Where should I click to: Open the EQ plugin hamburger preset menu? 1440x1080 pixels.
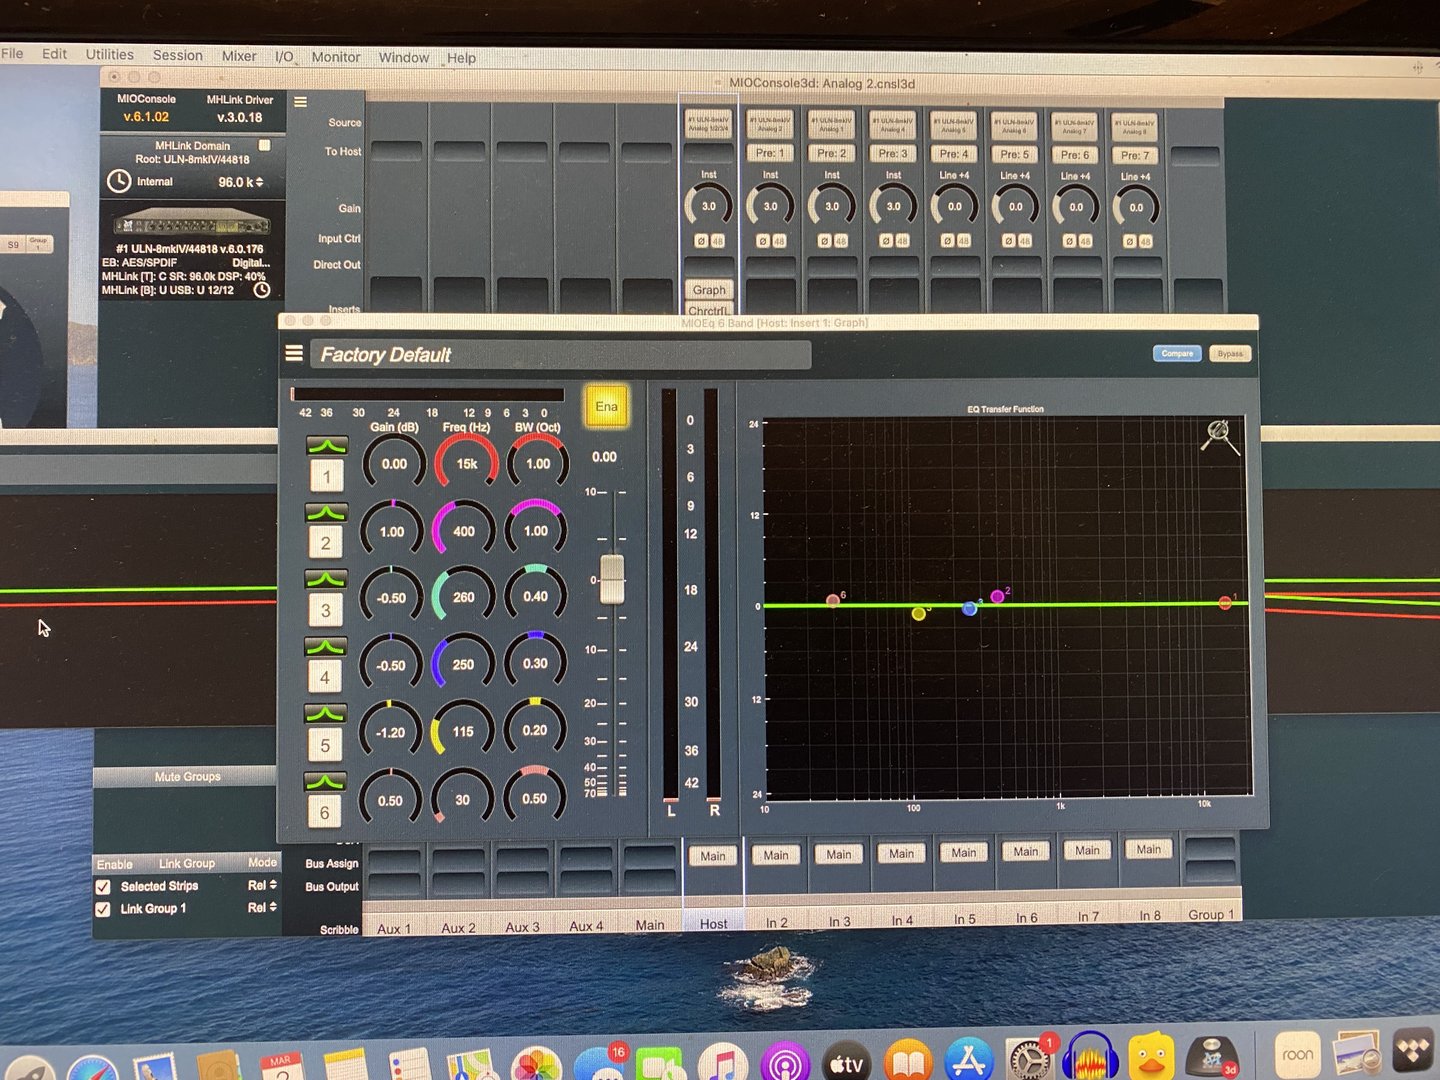coord(294,353)
